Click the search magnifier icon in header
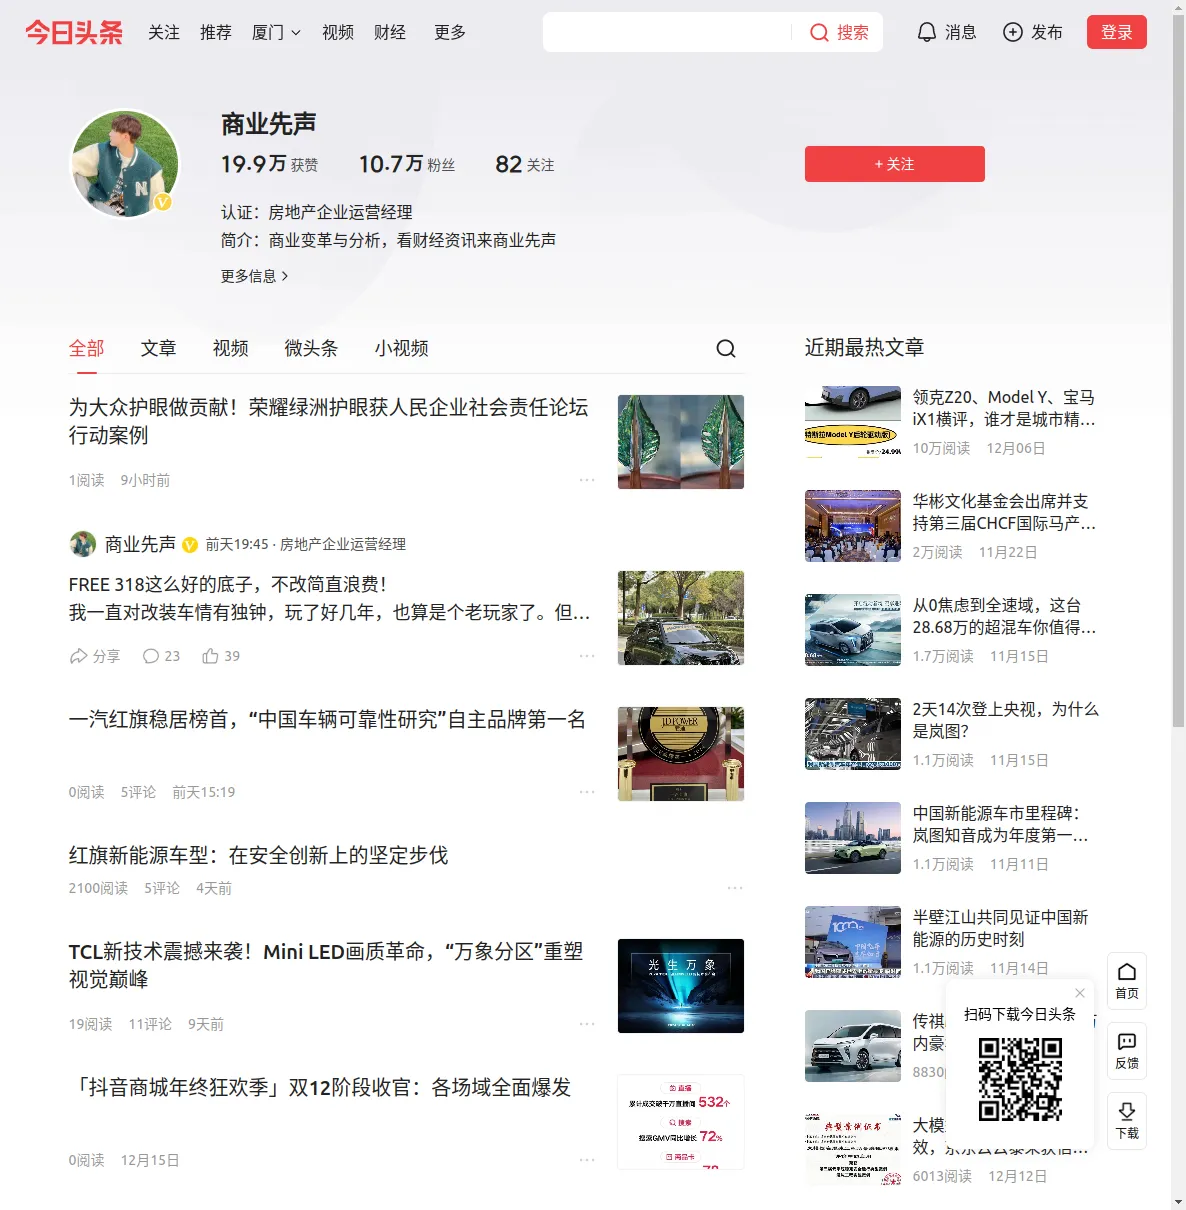The height and width of the screenshot is (1210, 1186). (819, 32)
